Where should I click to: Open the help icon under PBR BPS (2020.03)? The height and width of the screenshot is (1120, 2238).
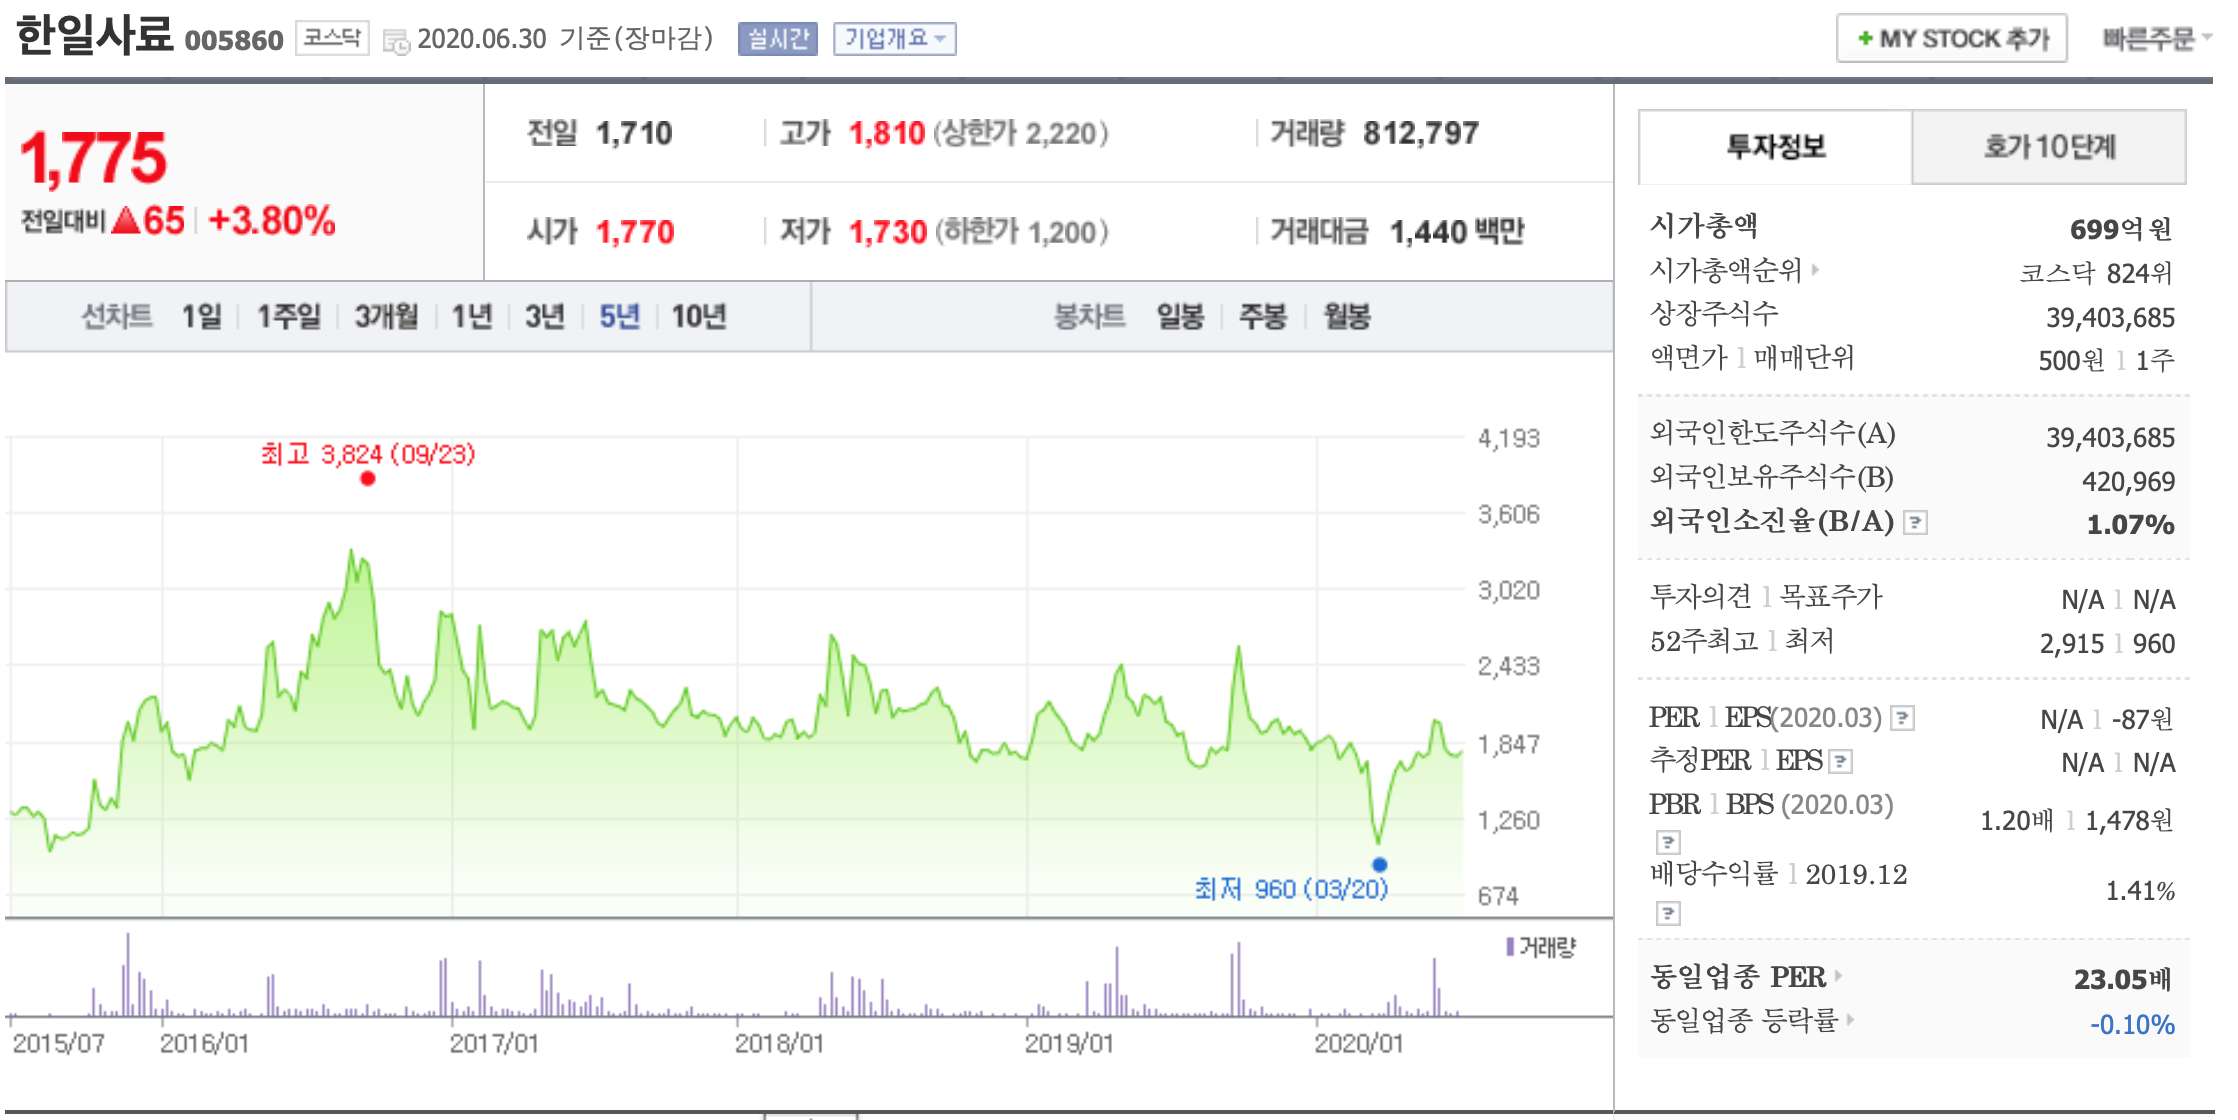coord(1668,841)
